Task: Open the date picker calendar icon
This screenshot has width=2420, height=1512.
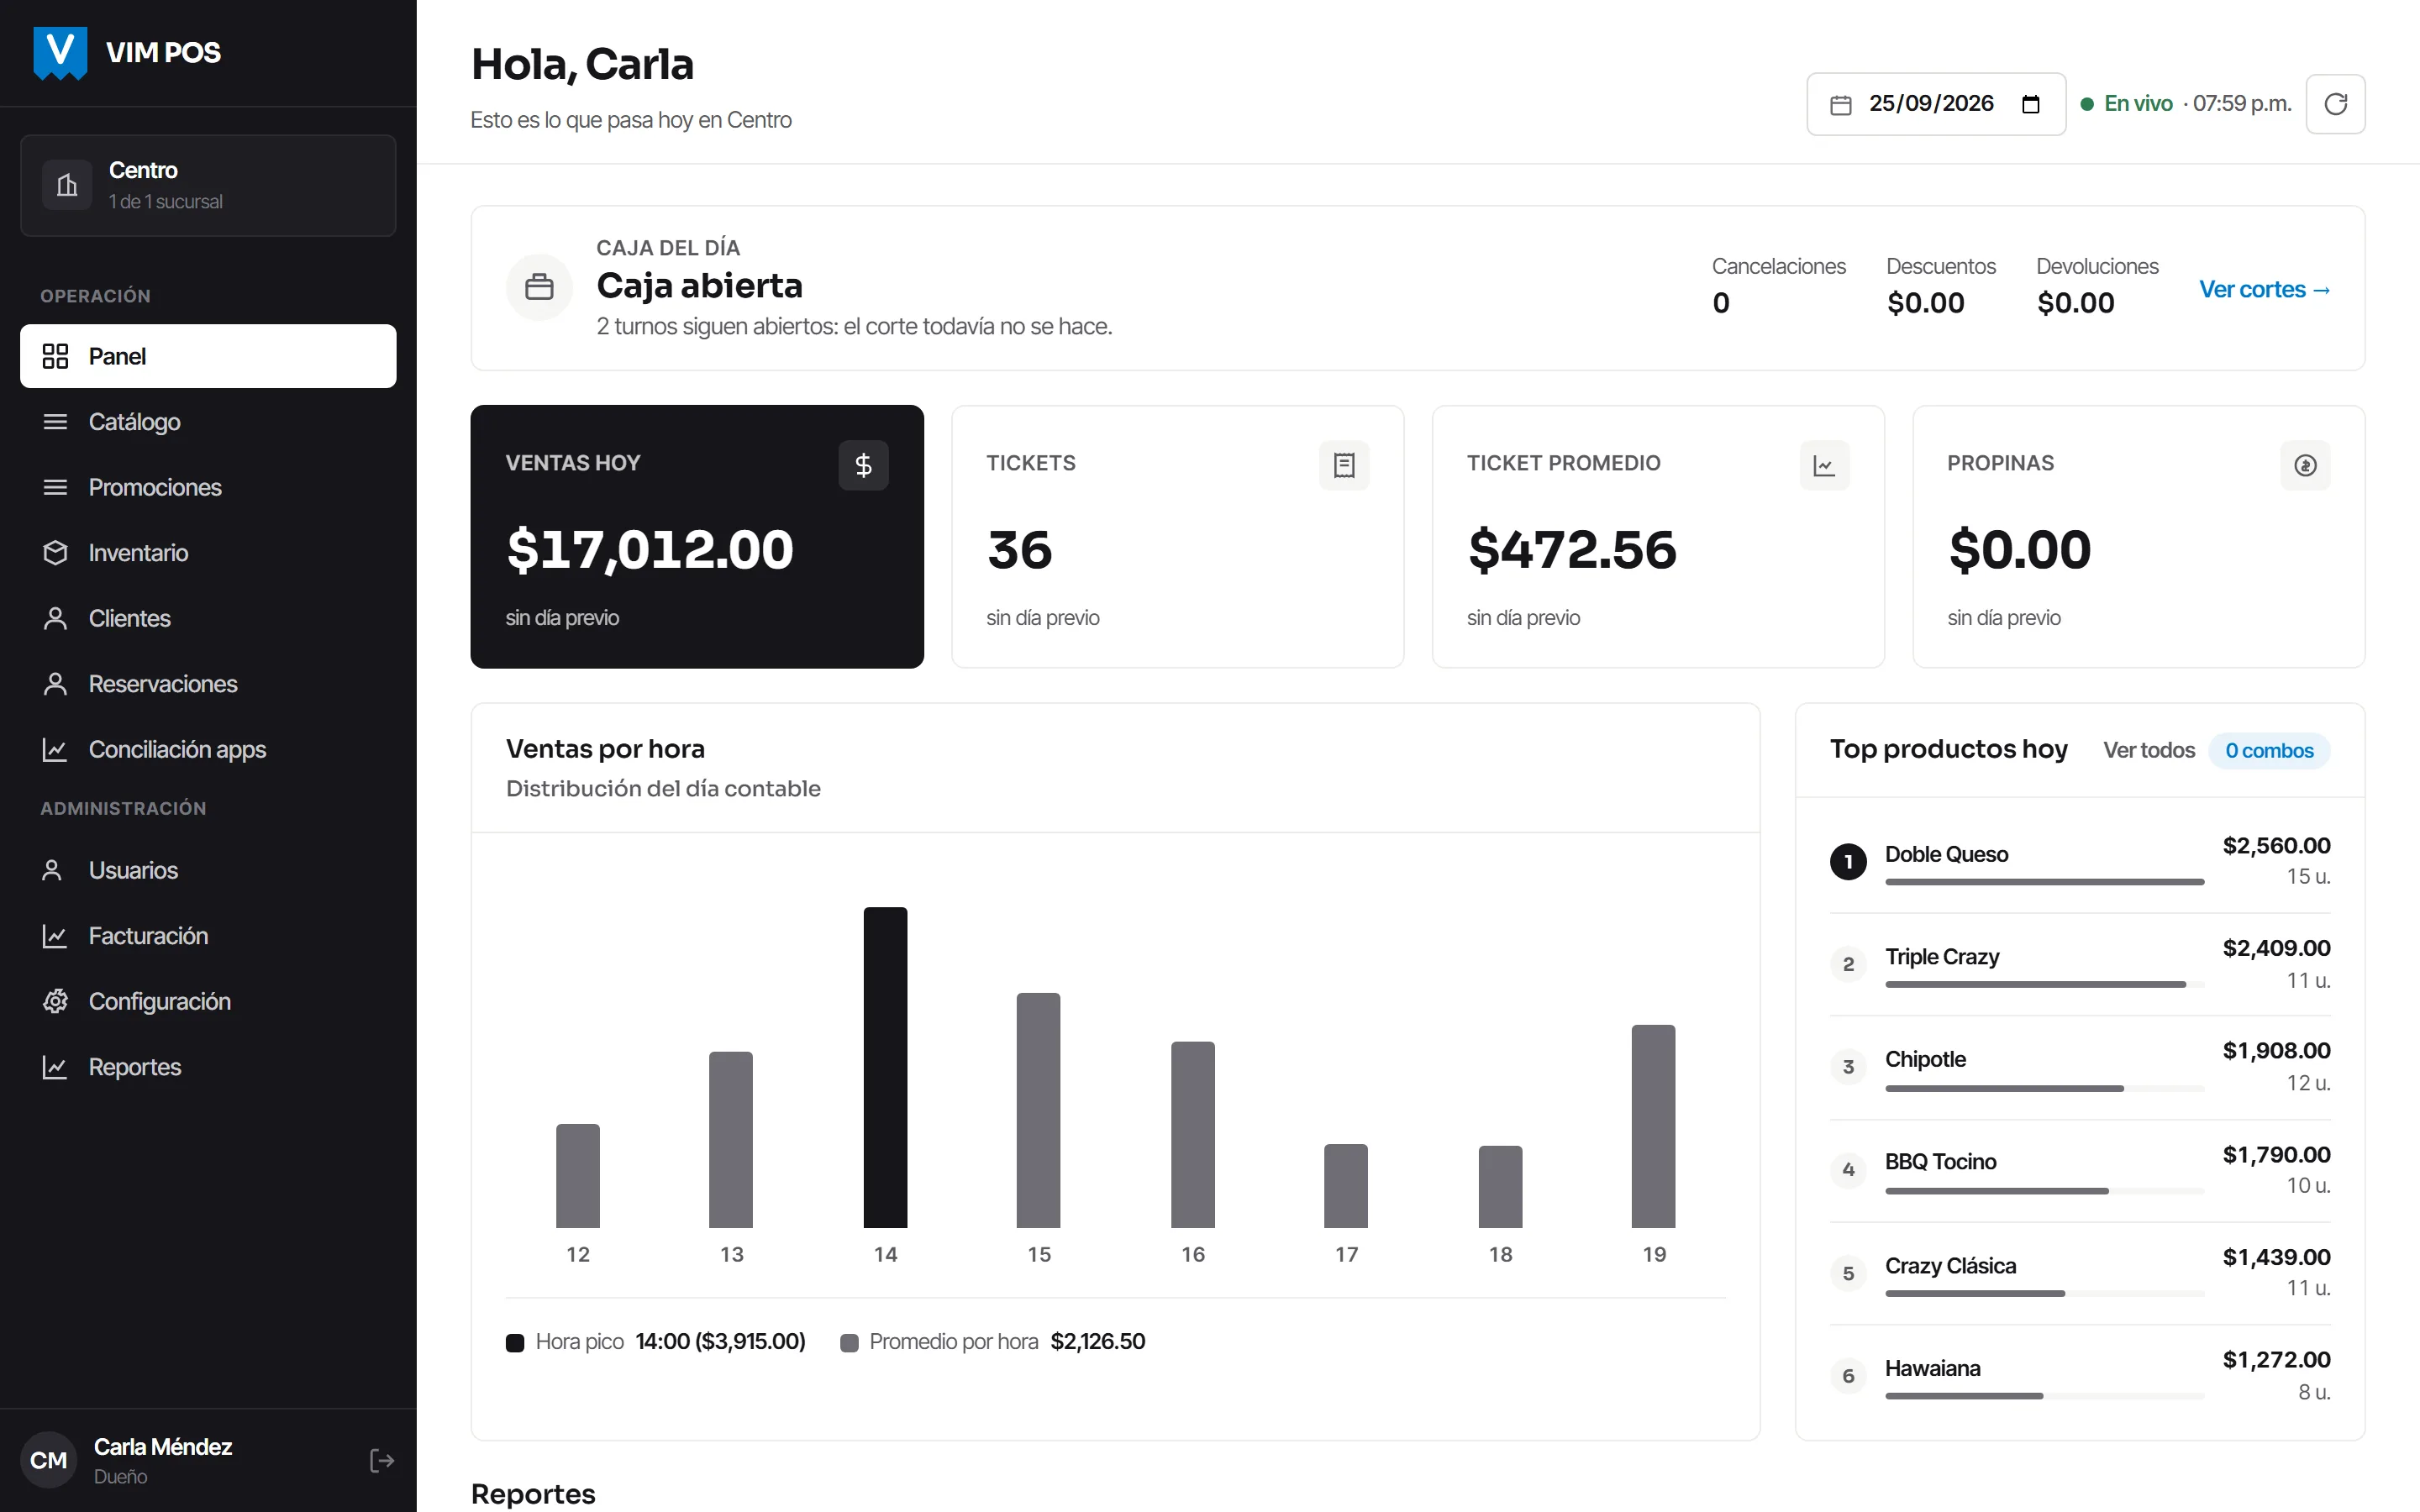Action: pos(2030,104)
